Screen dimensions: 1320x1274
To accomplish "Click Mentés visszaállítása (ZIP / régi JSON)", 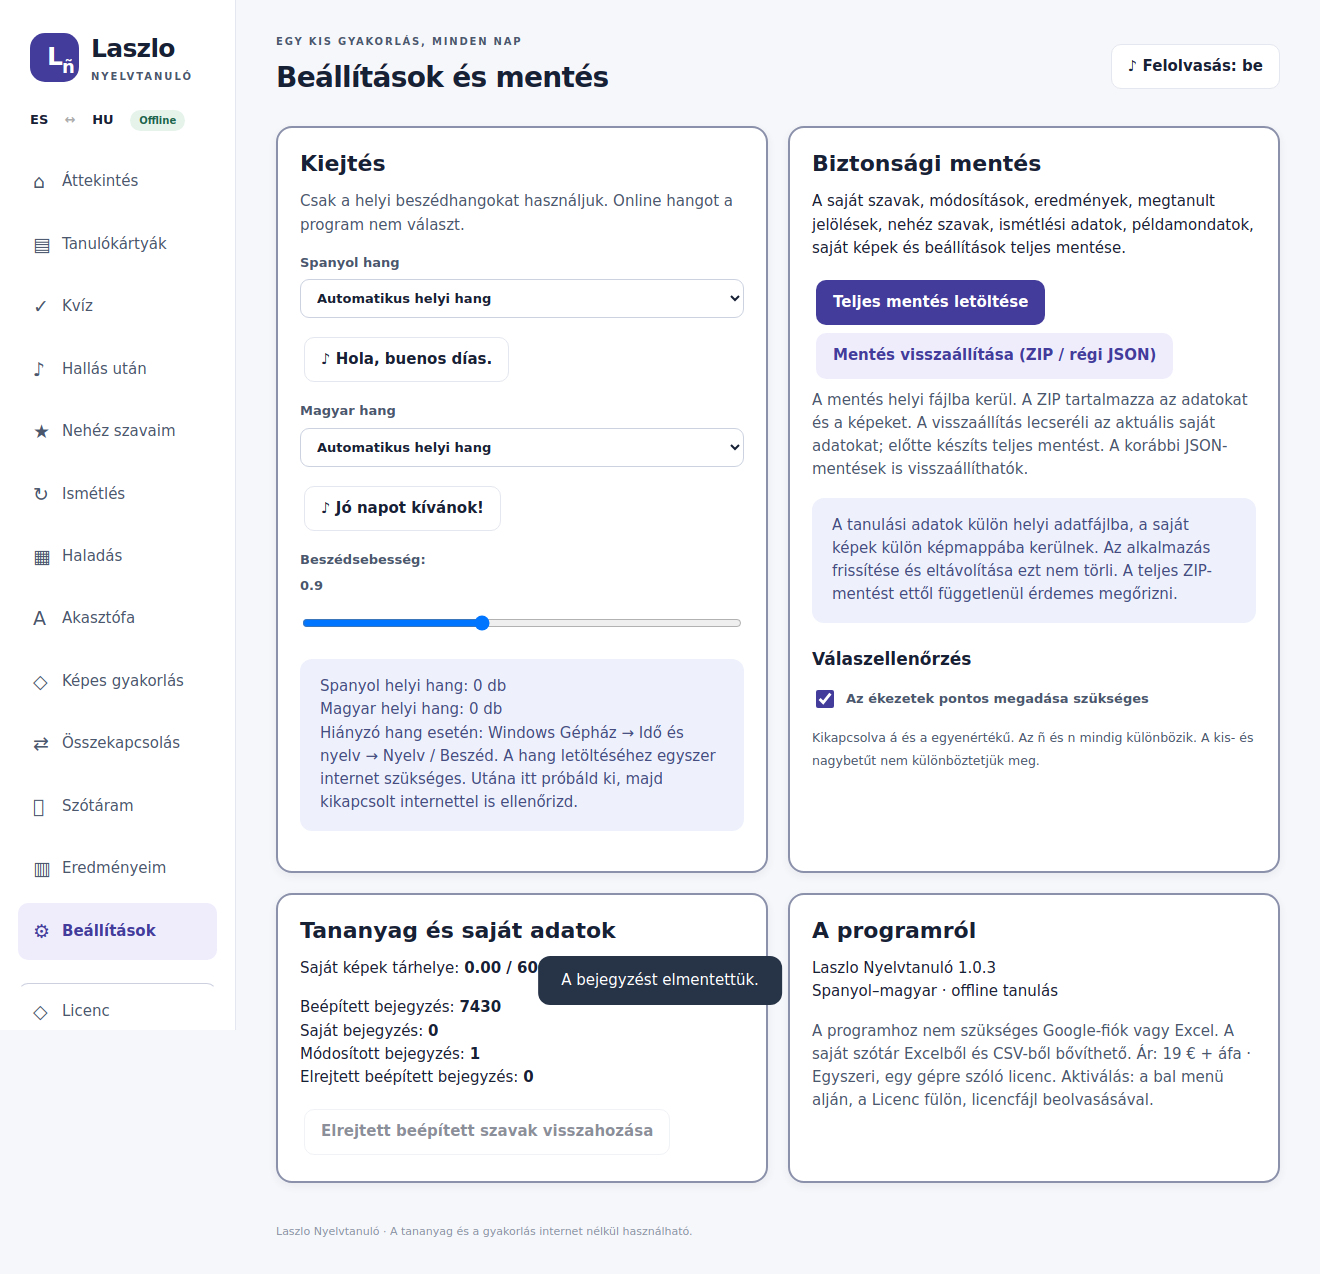I will [994, 355].
